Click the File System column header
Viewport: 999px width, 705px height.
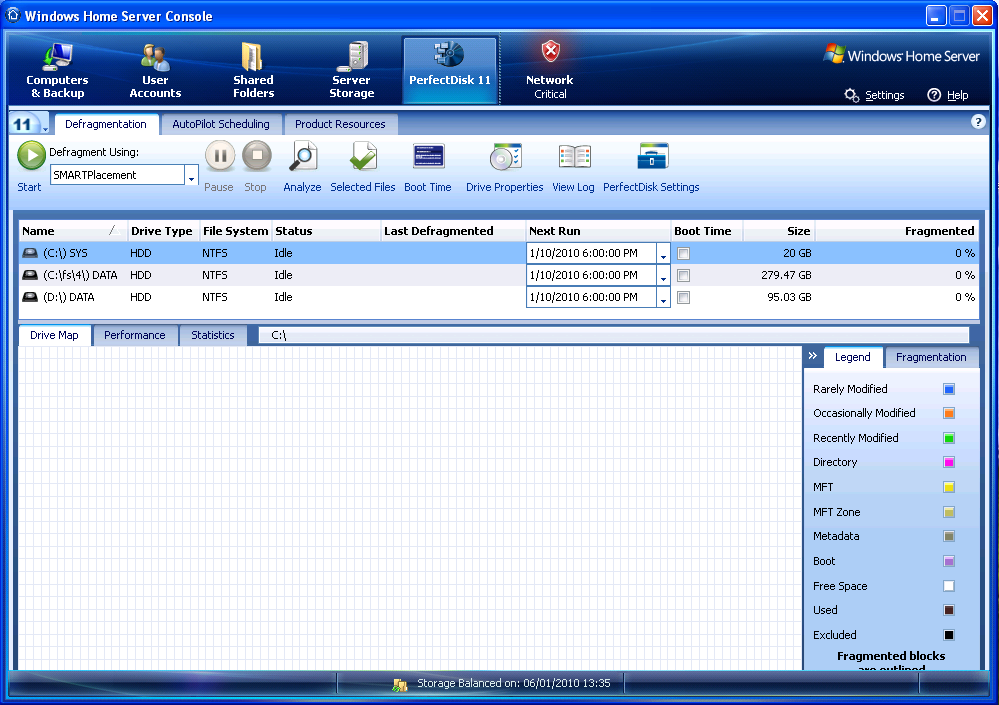click(235, 231)
